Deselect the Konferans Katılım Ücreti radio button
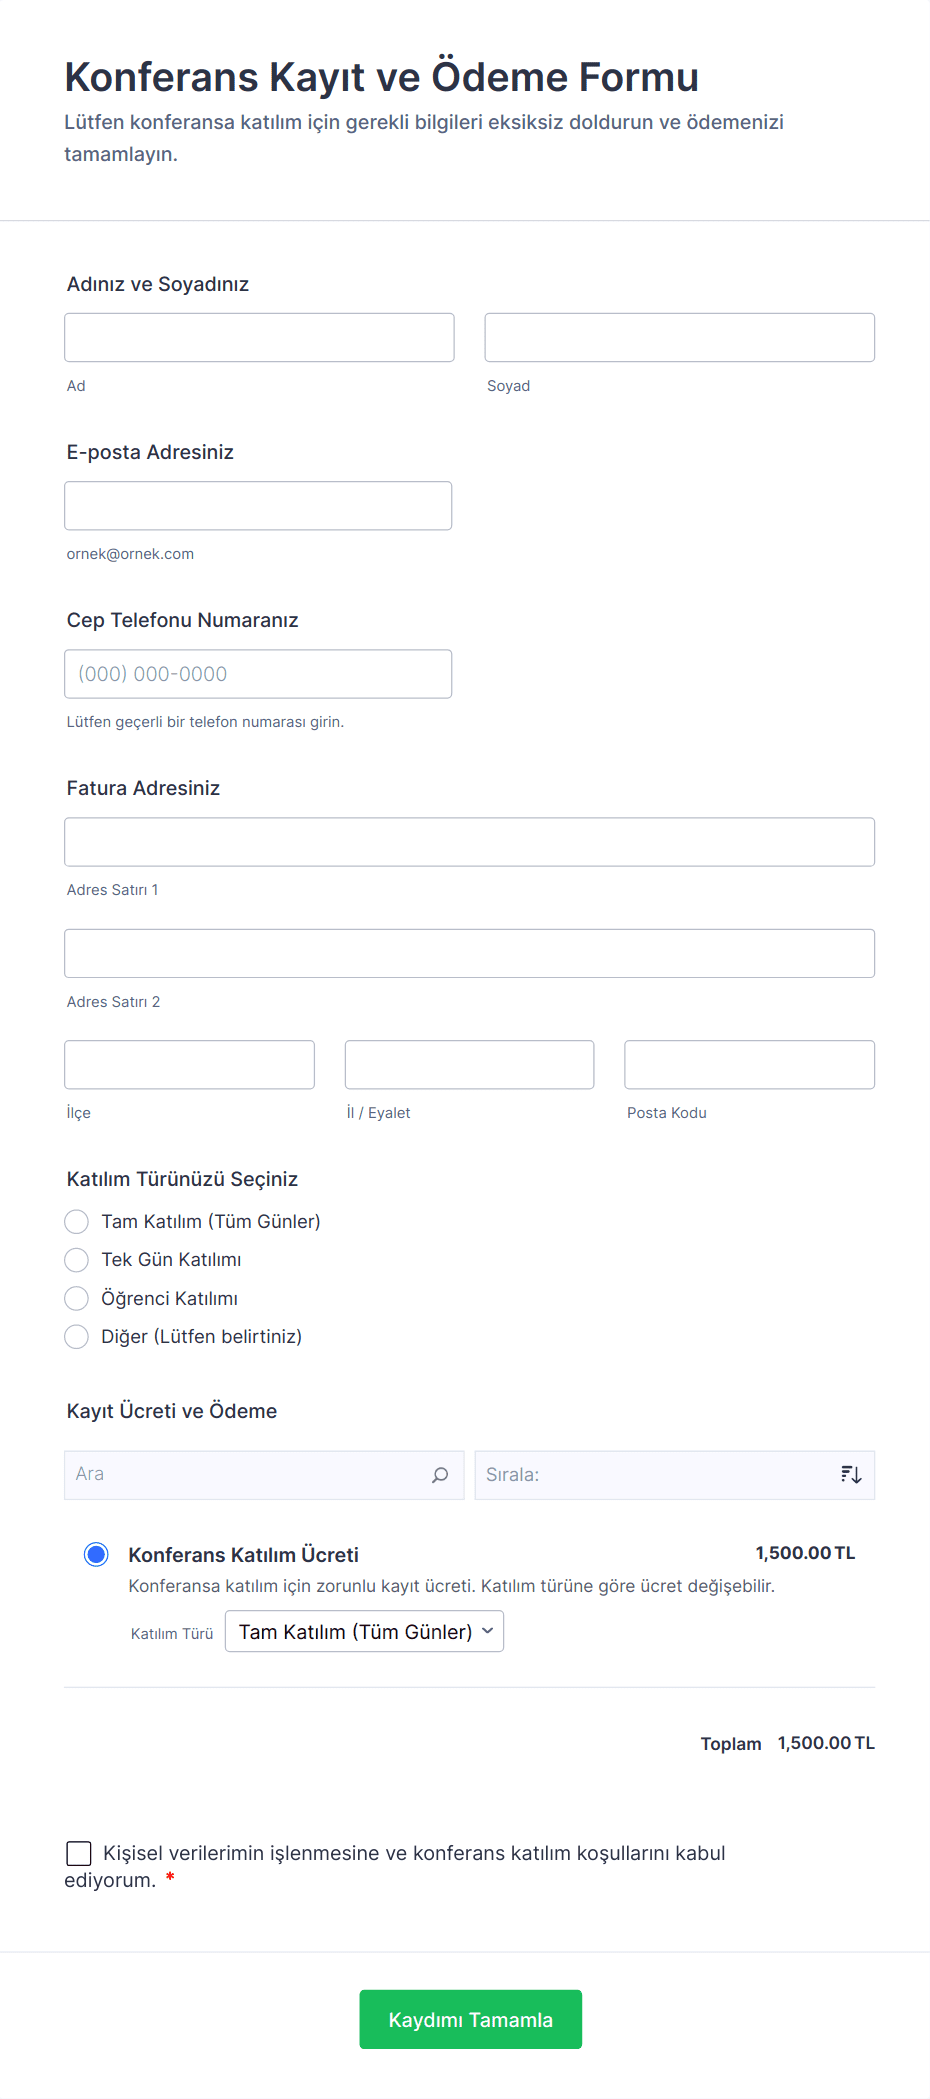This screenshot has height=2099, width=930. tap(96, 1553)
